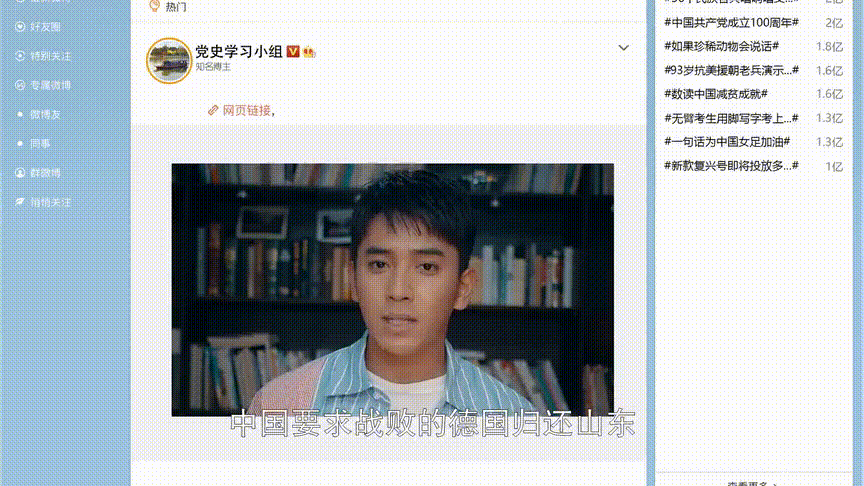This screenshot has width=864, height=486.
Task: Click the 热门 lightbulb icon
Action: click(x=155, y=6)
